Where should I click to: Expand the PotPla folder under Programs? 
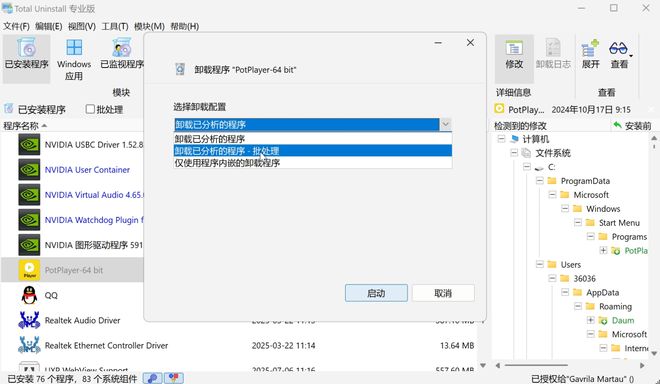click(x=603, y=250)
